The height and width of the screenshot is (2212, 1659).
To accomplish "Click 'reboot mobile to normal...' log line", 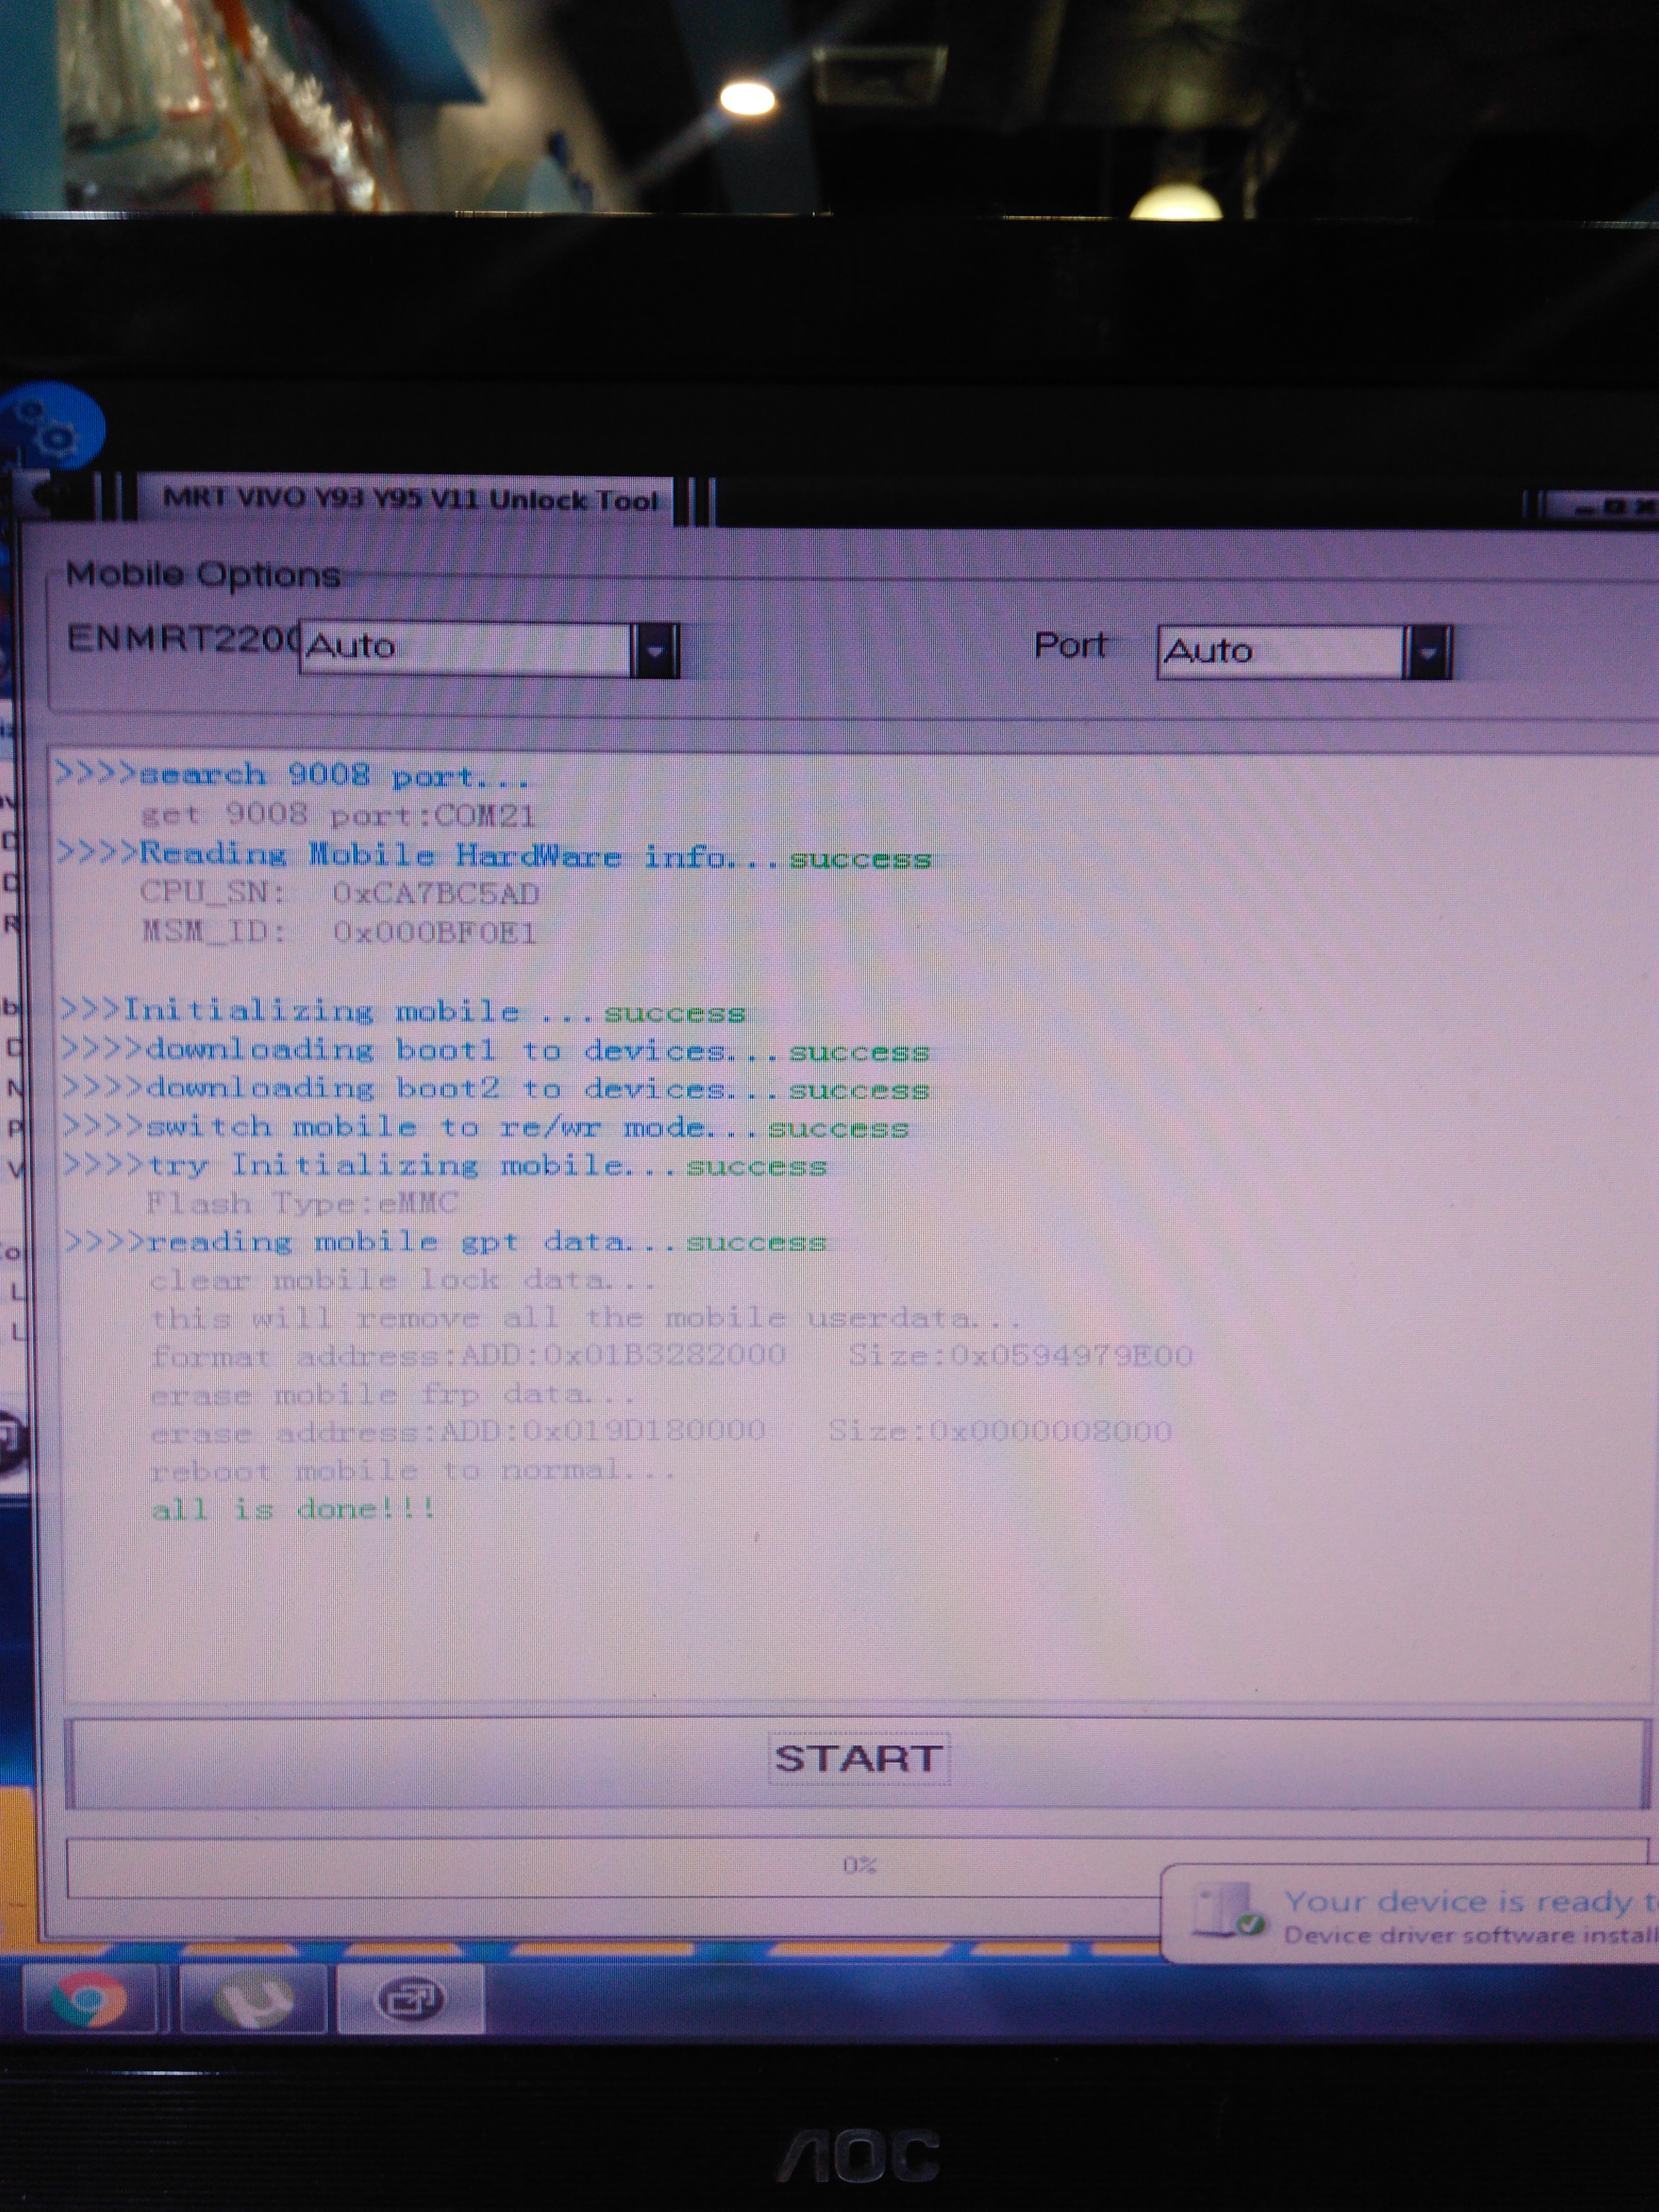I will [413, 1471].
